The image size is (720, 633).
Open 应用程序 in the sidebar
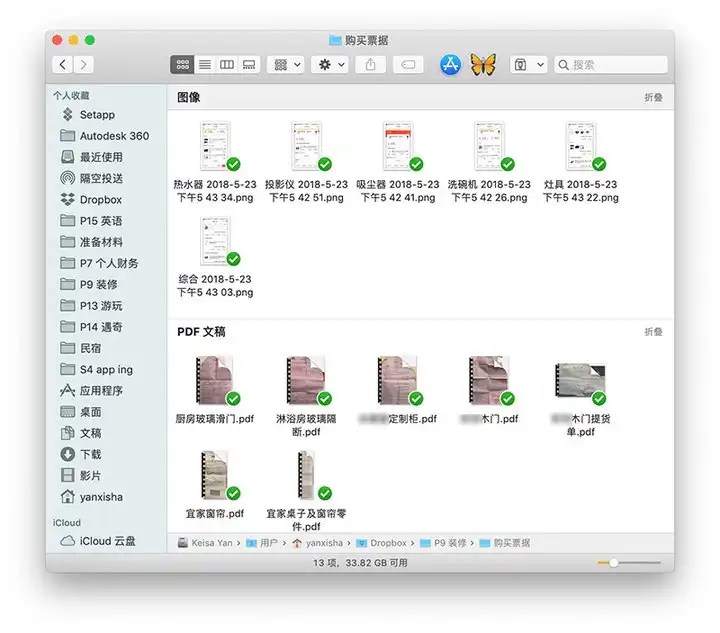pyautogui.click(x=92, y=391)
